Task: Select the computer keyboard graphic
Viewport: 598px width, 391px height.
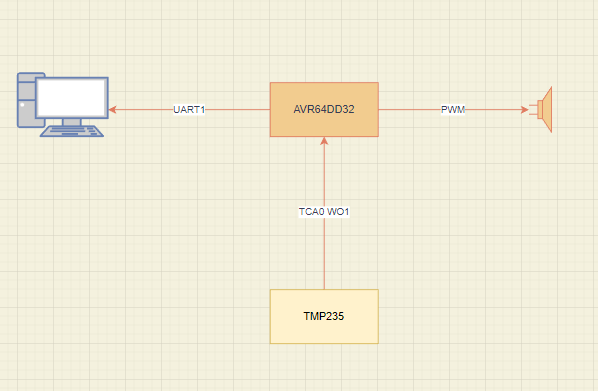Action: [x=72, y=131]
